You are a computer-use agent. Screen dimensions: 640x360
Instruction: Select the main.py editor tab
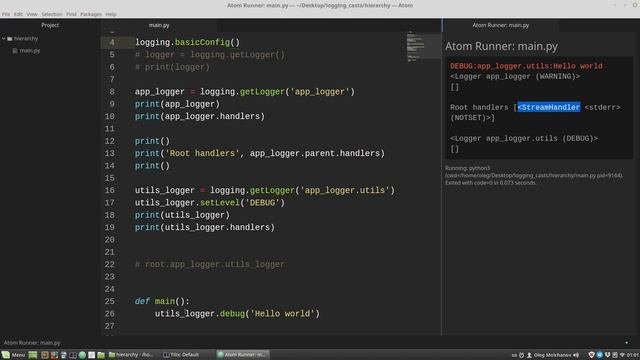click(159, 25)
